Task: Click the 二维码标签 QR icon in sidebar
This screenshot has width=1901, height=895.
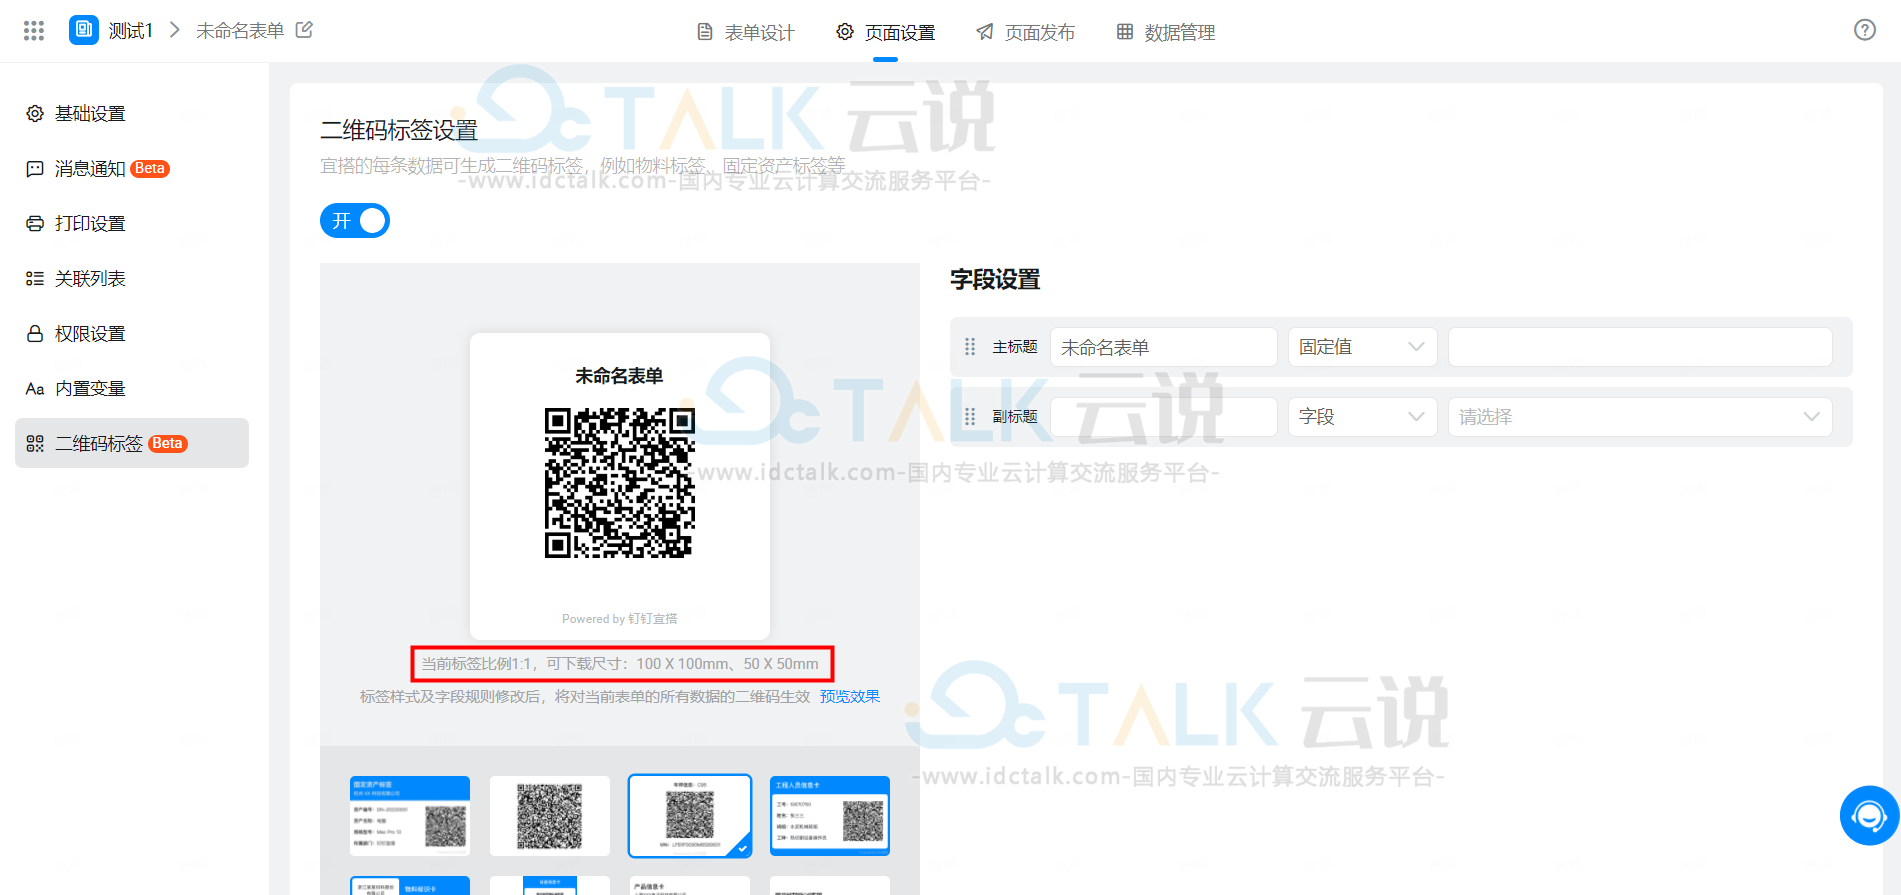Action: click(35, 444)
